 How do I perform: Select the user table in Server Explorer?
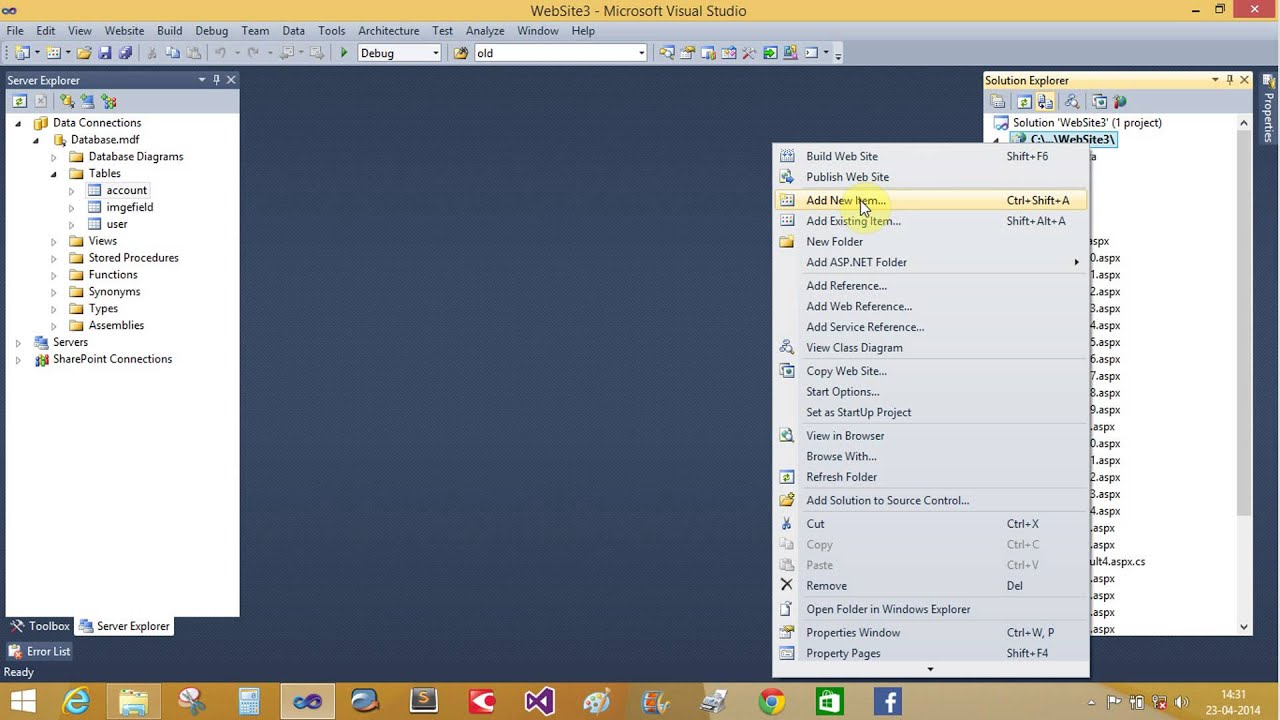coord(117,224)
